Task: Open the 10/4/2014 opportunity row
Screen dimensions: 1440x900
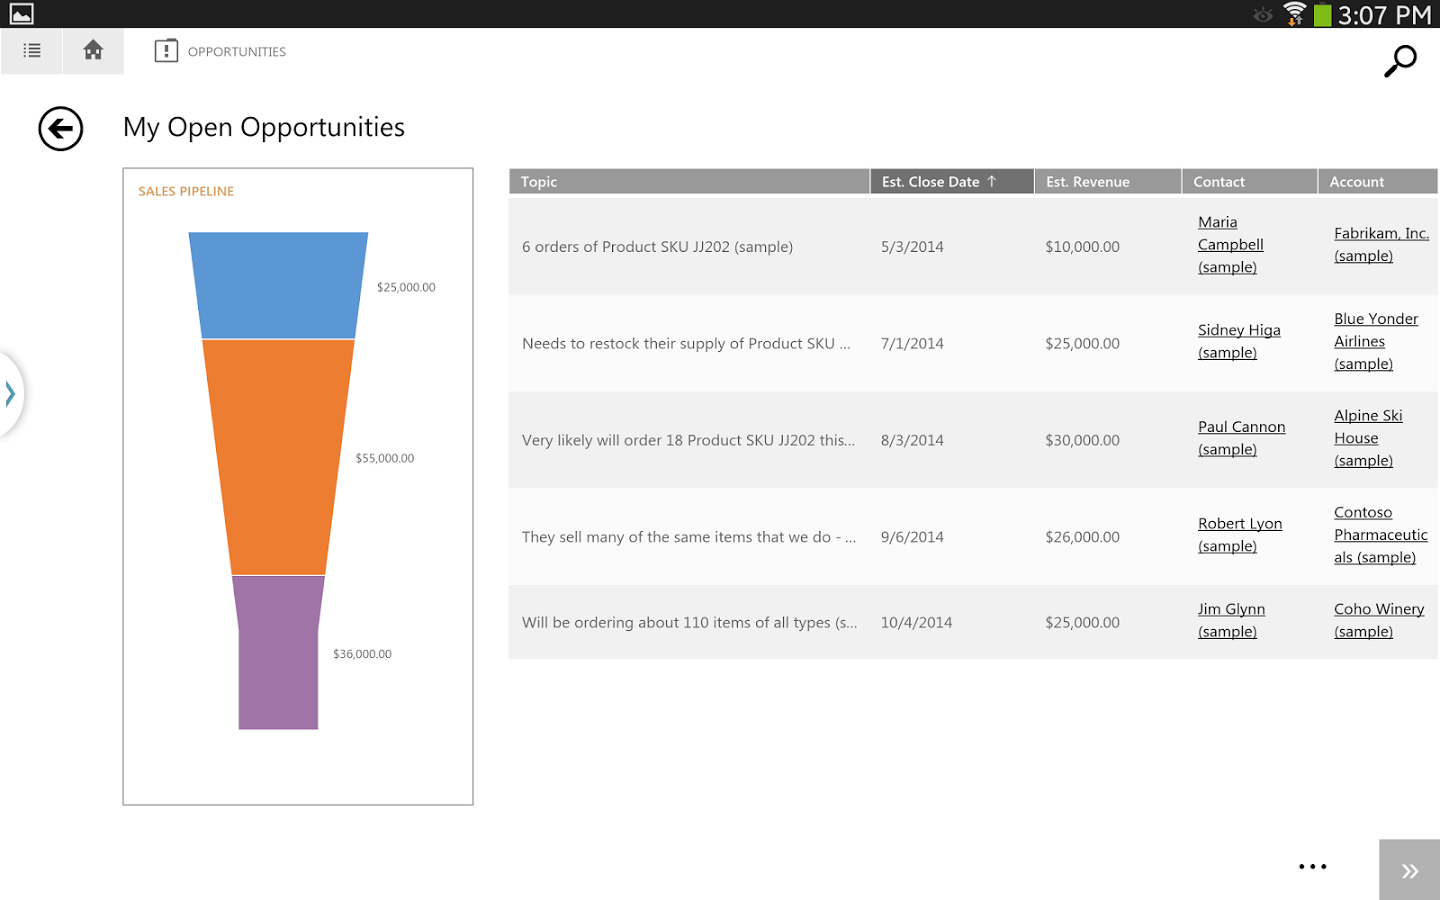Action: pyautogui.click(x=688, y=622)
